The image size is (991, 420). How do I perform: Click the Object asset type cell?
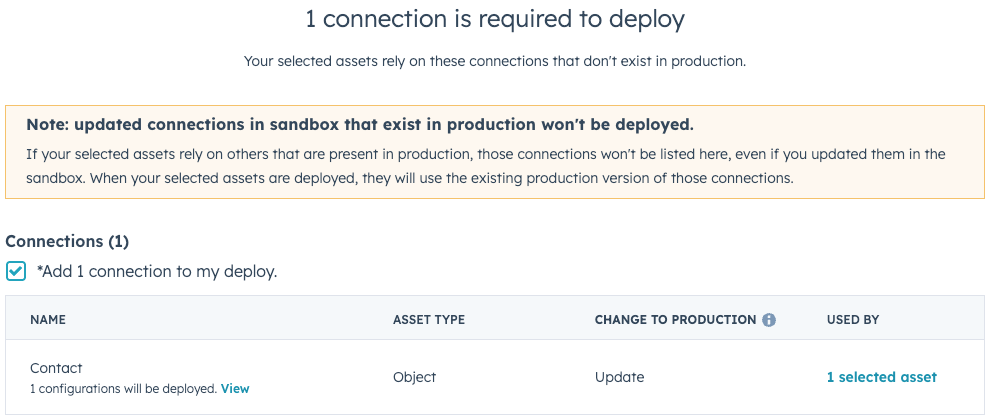click(x=415, y=377)
